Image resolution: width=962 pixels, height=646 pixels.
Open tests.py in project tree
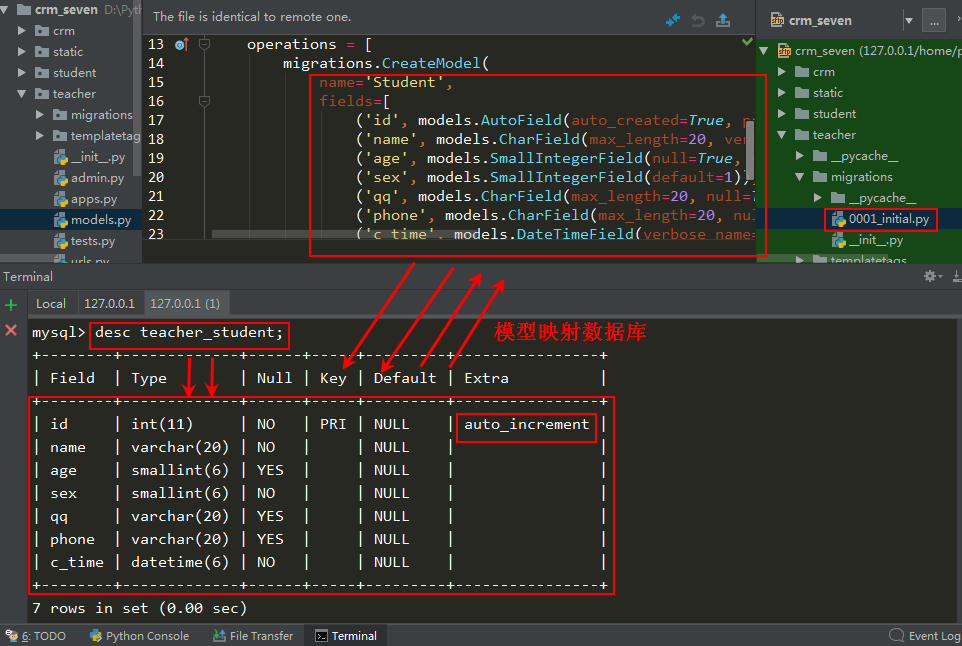pos(85,241)
